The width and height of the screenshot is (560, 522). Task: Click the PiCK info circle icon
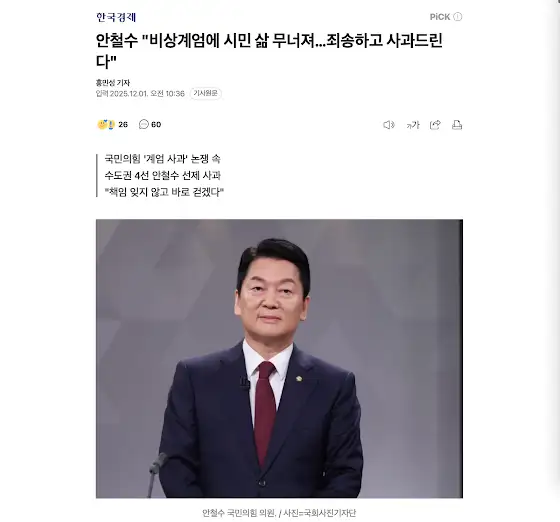point(458,17)
